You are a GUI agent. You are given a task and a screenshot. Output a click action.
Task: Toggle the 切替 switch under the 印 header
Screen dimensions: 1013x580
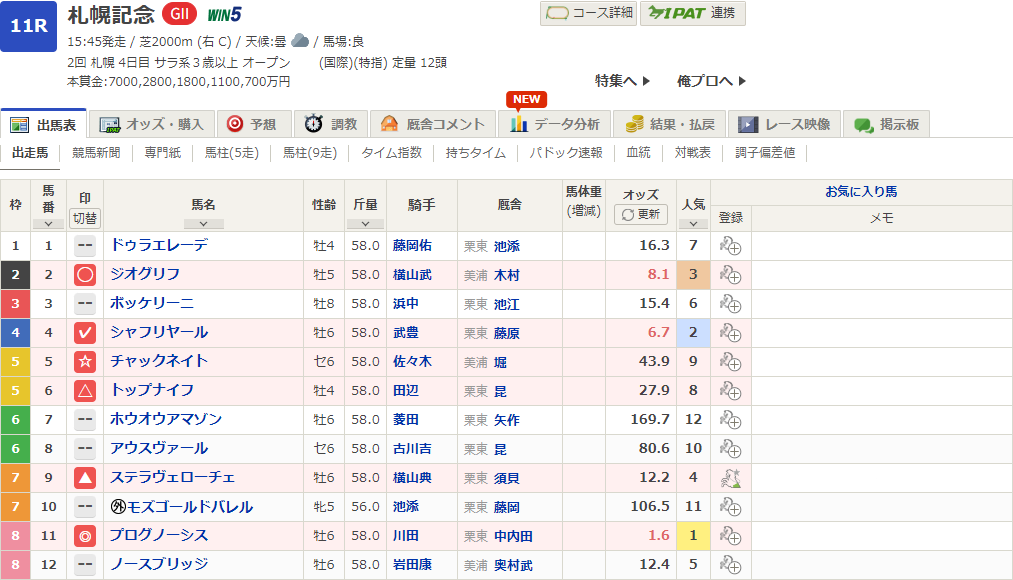click(x=85, y=217)
